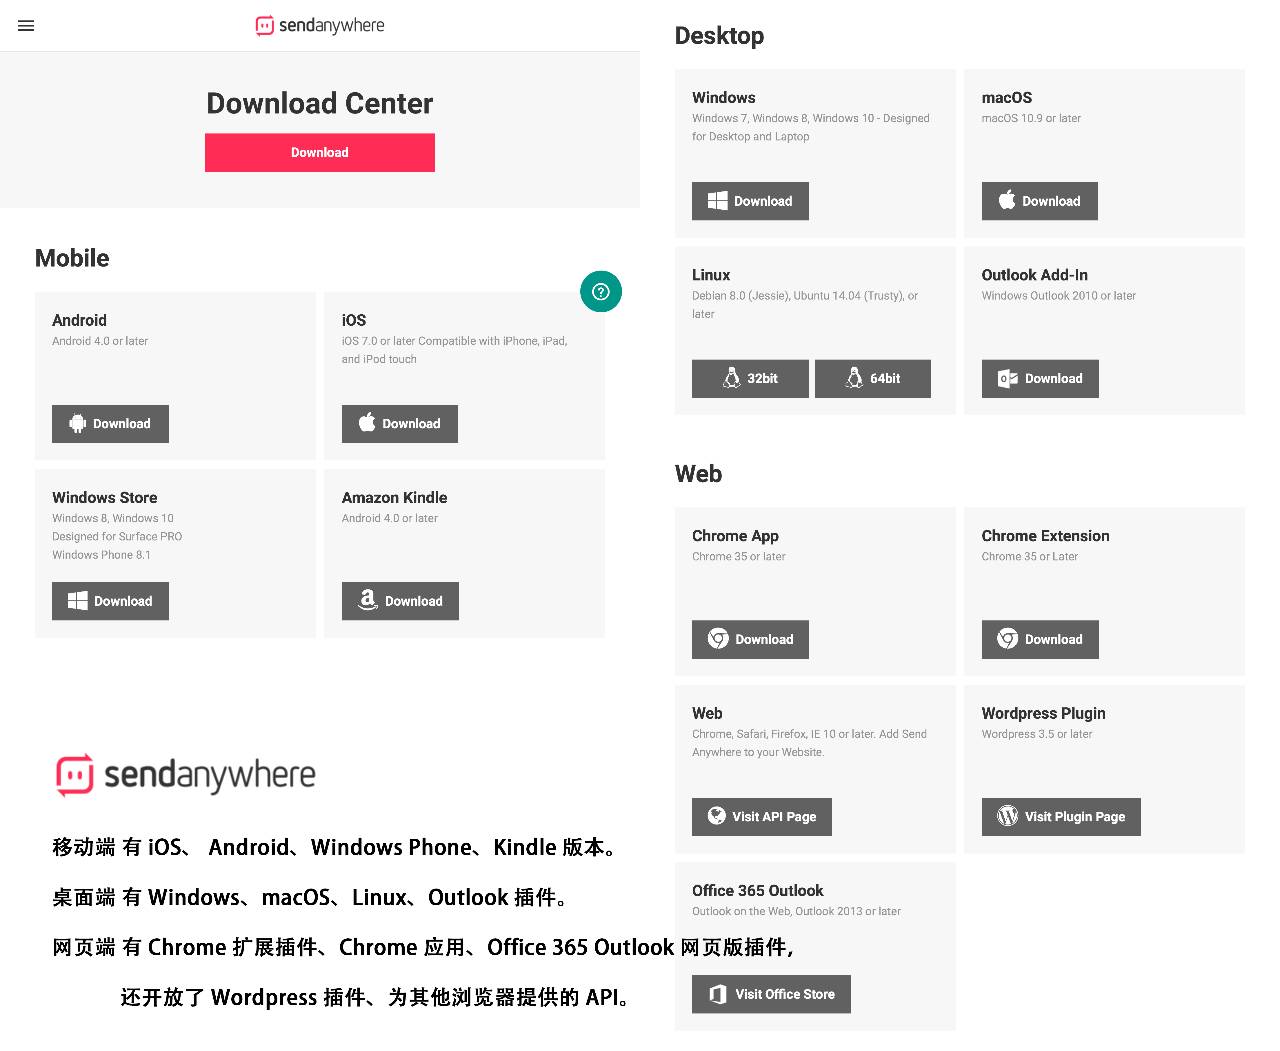Visit Office Store for Office 365 Outlook
Screen dimensions: 1280x1051
click(x=771, y=994)
